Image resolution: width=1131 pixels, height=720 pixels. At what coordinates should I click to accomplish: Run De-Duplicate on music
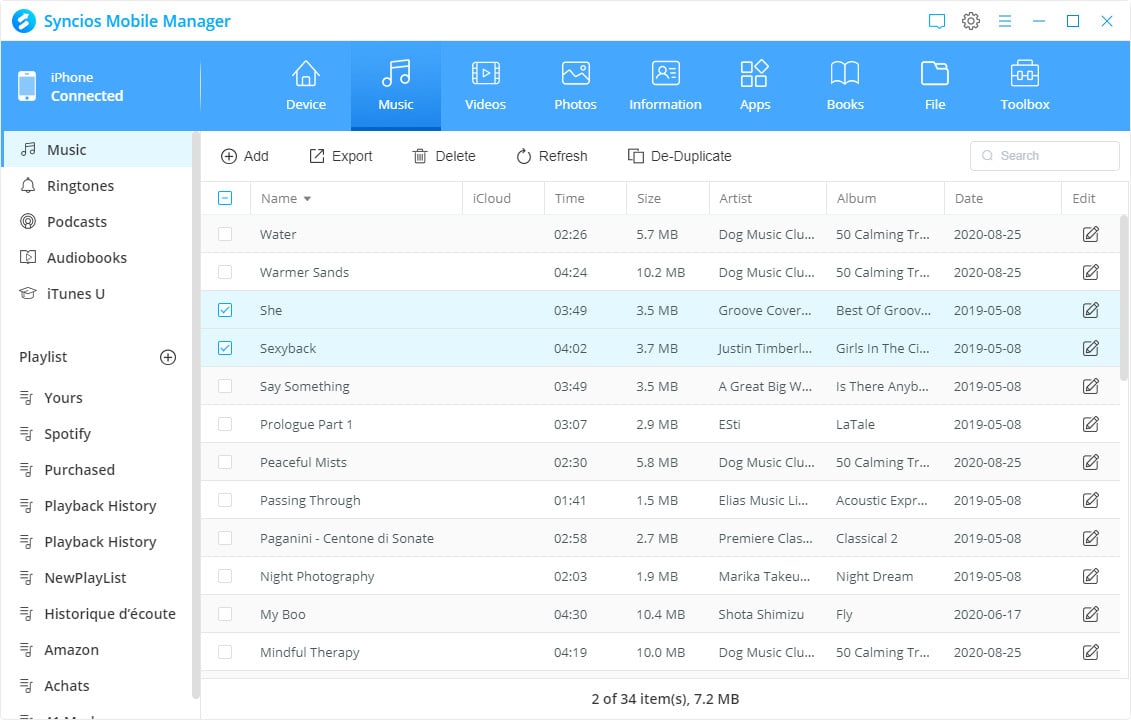click(679, 156)
